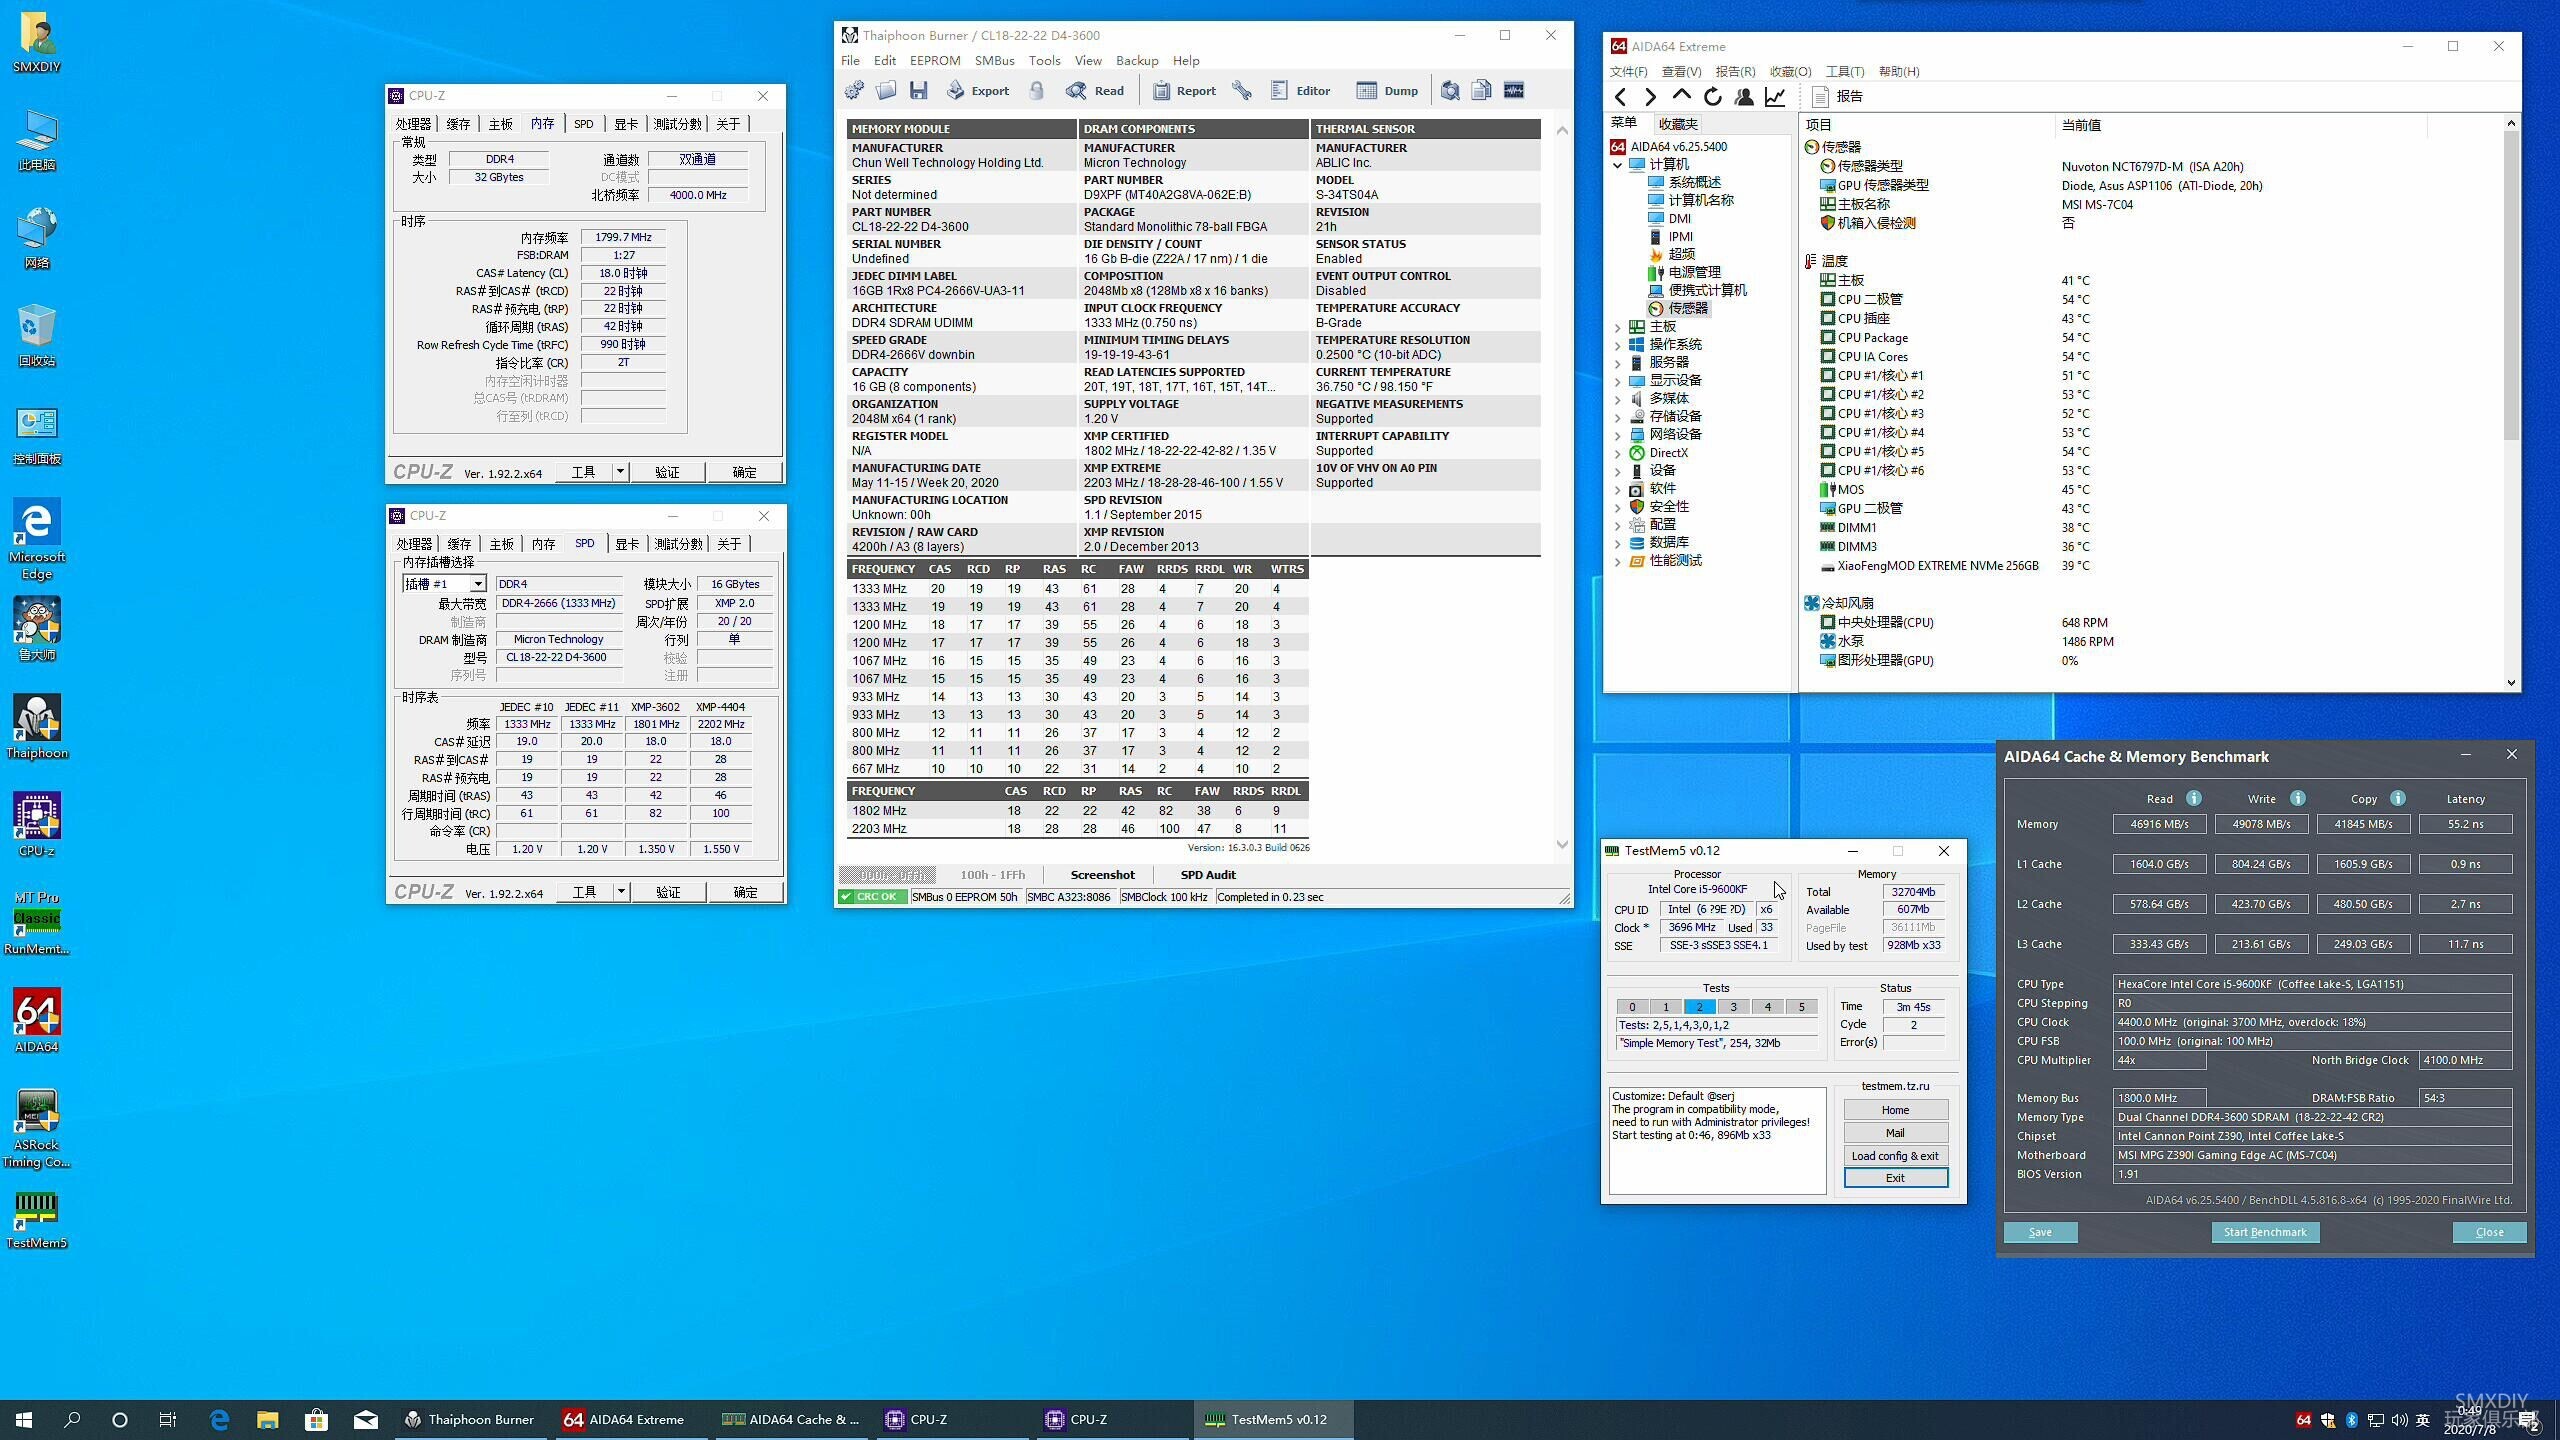Click the padlock icon in Thaiphoon toolbar
The height and width of the screenshot is (1440, 2560).
[x=1037, y=91]
